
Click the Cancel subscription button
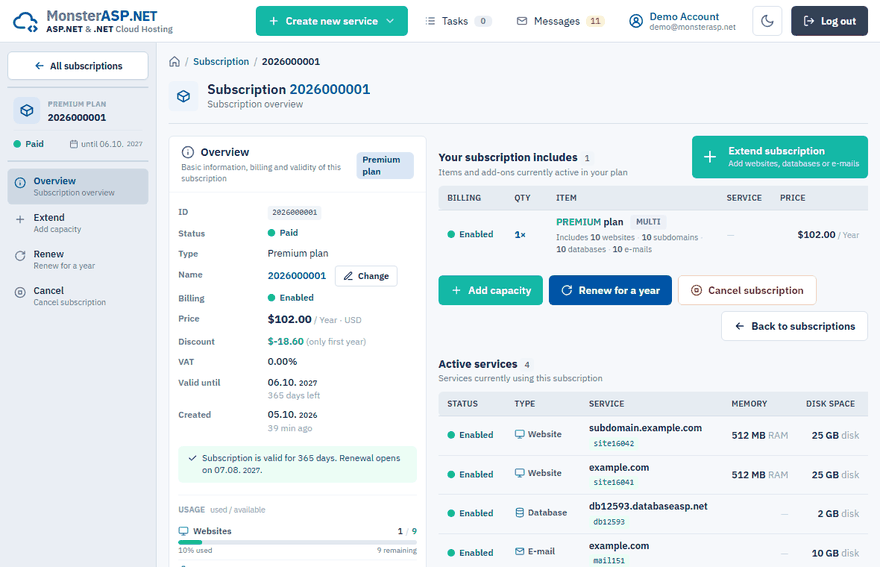click(747, 290)
